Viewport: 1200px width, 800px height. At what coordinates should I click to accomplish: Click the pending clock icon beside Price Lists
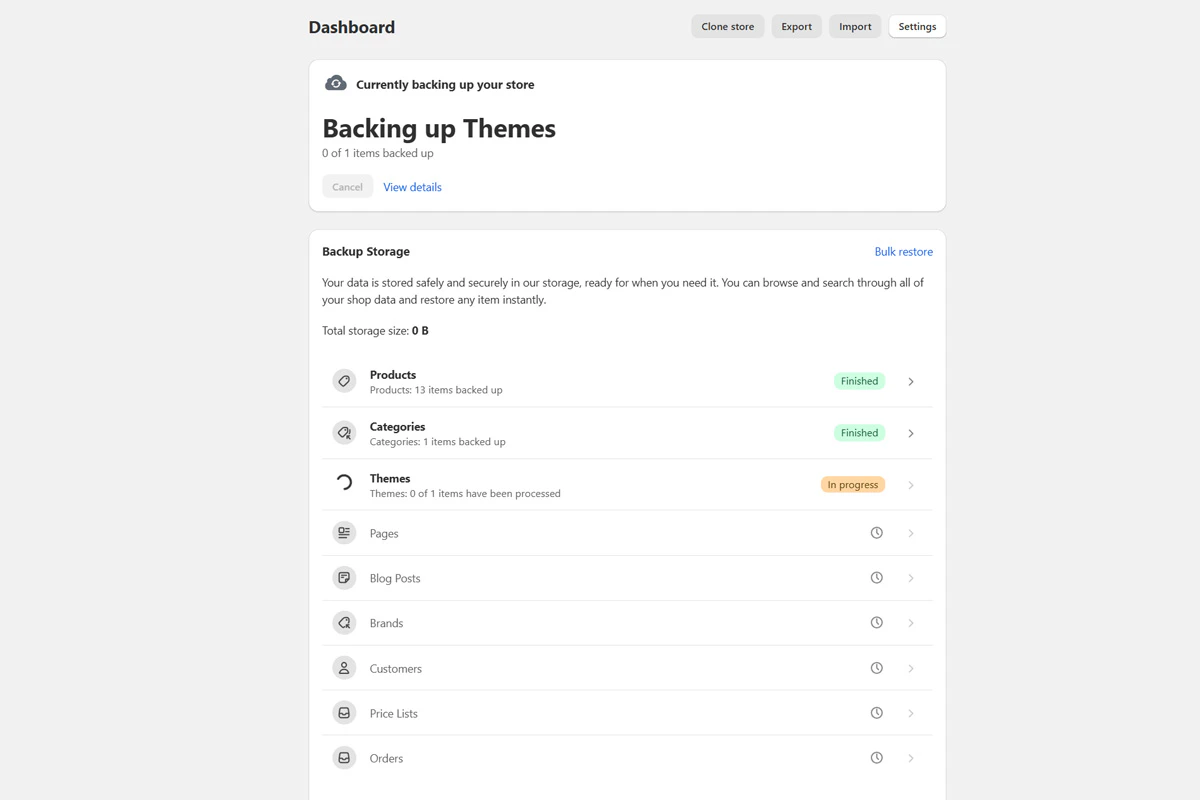[877, 712]
